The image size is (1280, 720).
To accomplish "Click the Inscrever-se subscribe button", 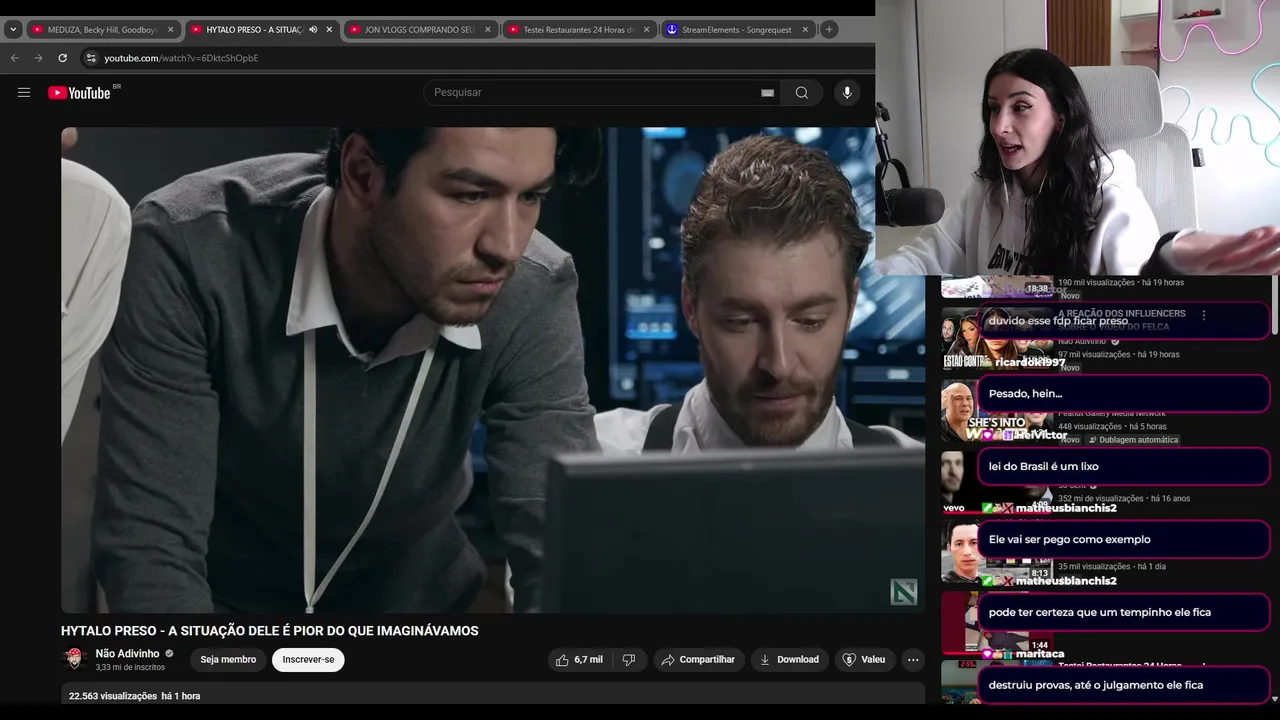I will point(308,660).
